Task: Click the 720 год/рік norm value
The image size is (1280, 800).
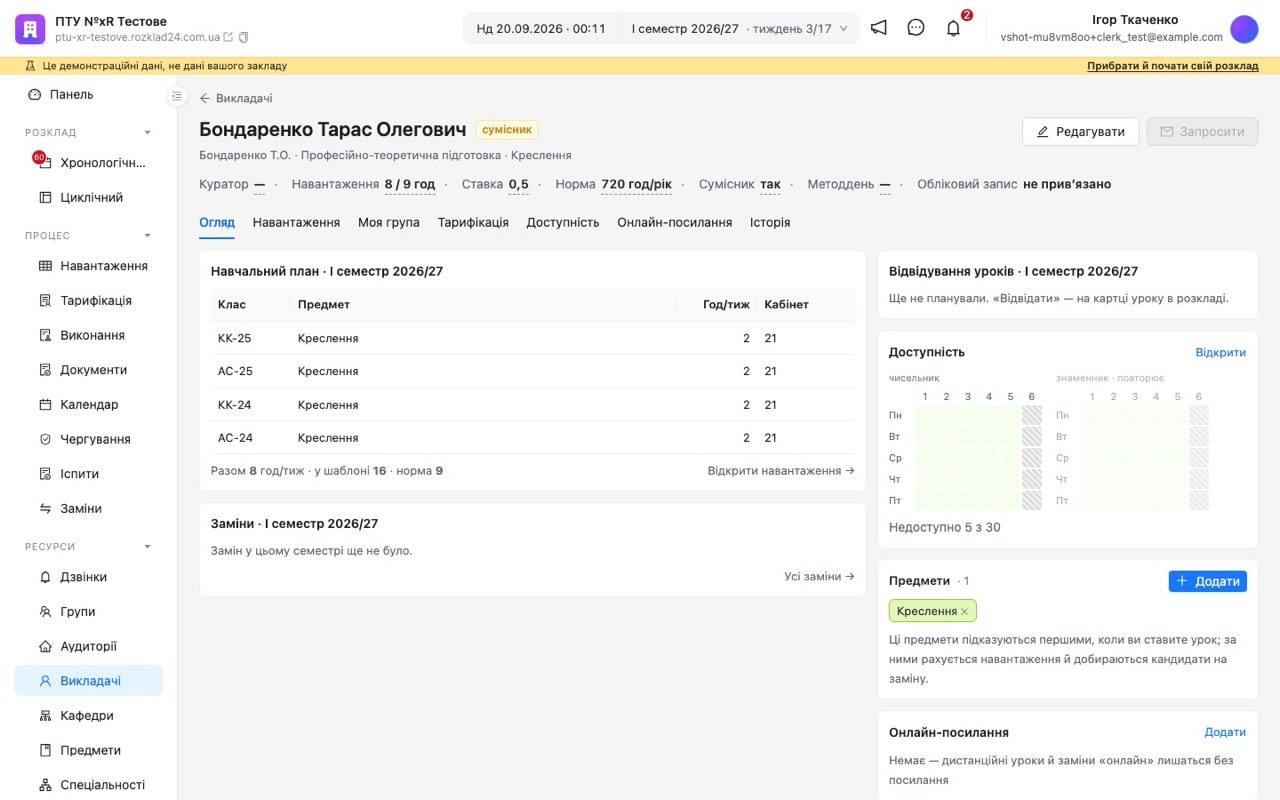Action: click(x=636, y=185)
